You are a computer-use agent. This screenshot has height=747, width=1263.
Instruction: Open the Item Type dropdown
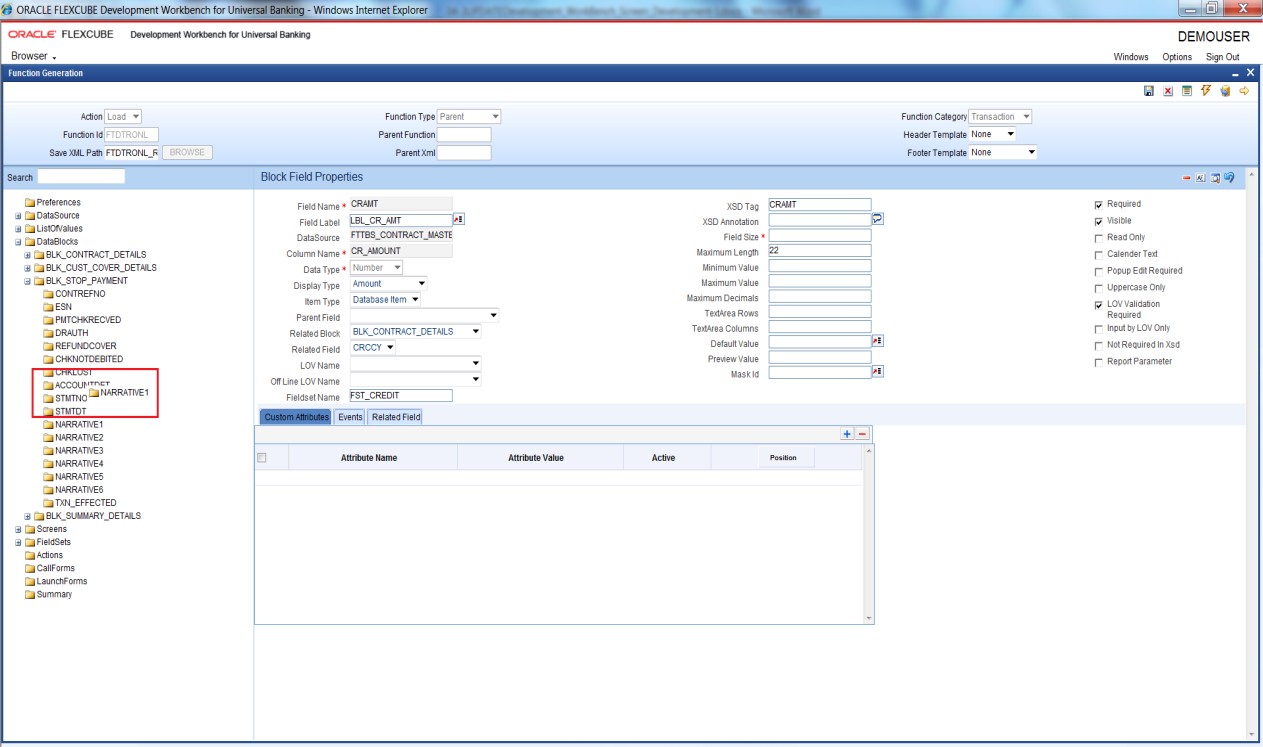click(x=386, y=300)
